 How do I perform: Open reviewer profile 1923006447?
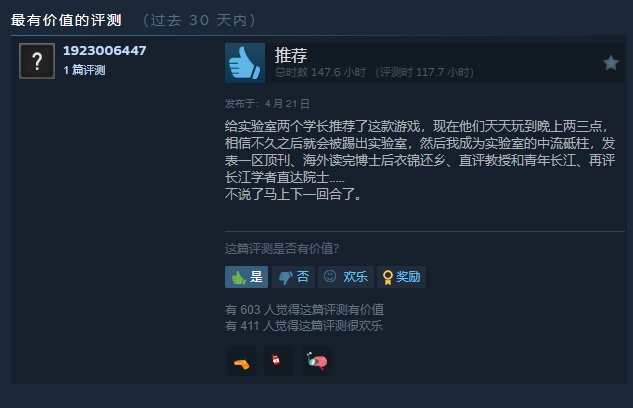click(x=105, y=50)
